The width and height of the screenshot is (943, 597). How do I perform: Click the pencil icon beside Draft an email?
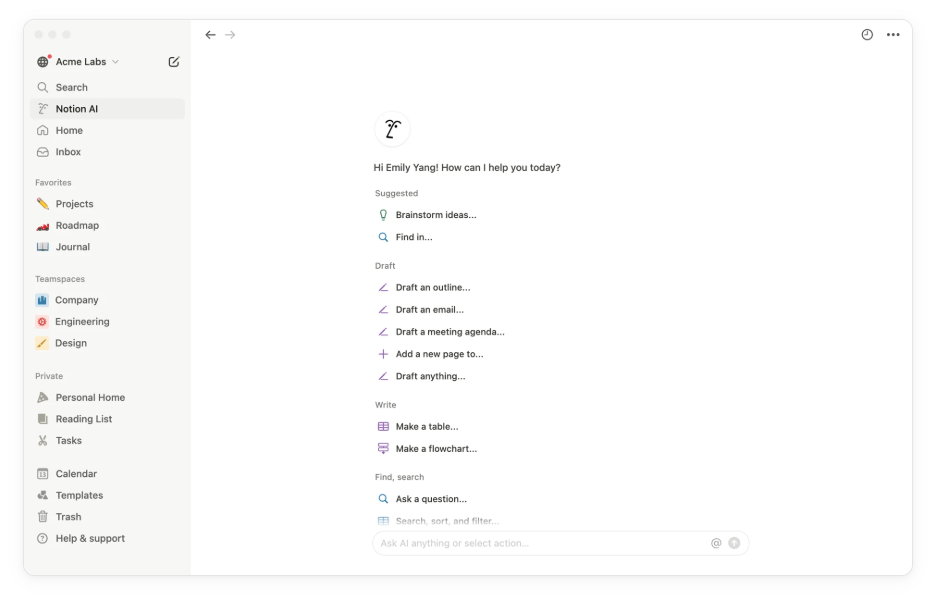click(383, 310)
